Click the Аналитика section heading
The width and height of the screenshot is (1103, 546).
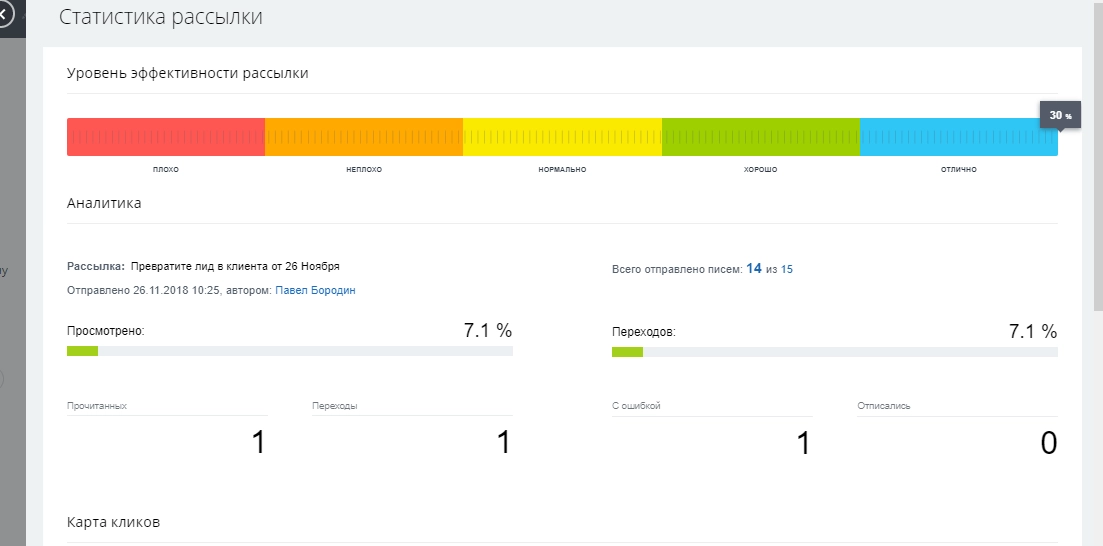104,204
